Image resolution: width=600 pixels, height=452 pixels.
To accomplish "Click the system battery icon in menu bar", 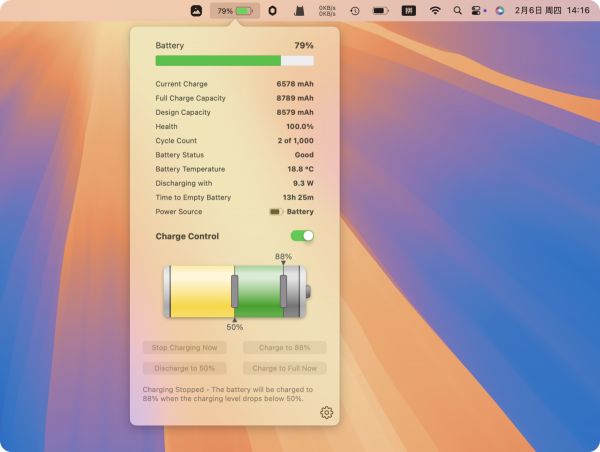I will (380, 11).
